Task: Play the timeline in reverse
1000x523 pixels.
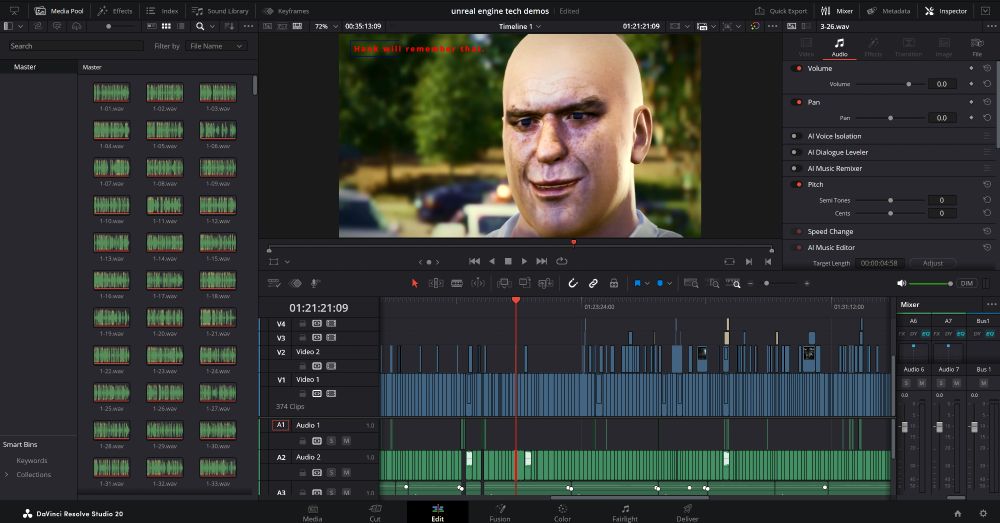Action: coord(492,262)
